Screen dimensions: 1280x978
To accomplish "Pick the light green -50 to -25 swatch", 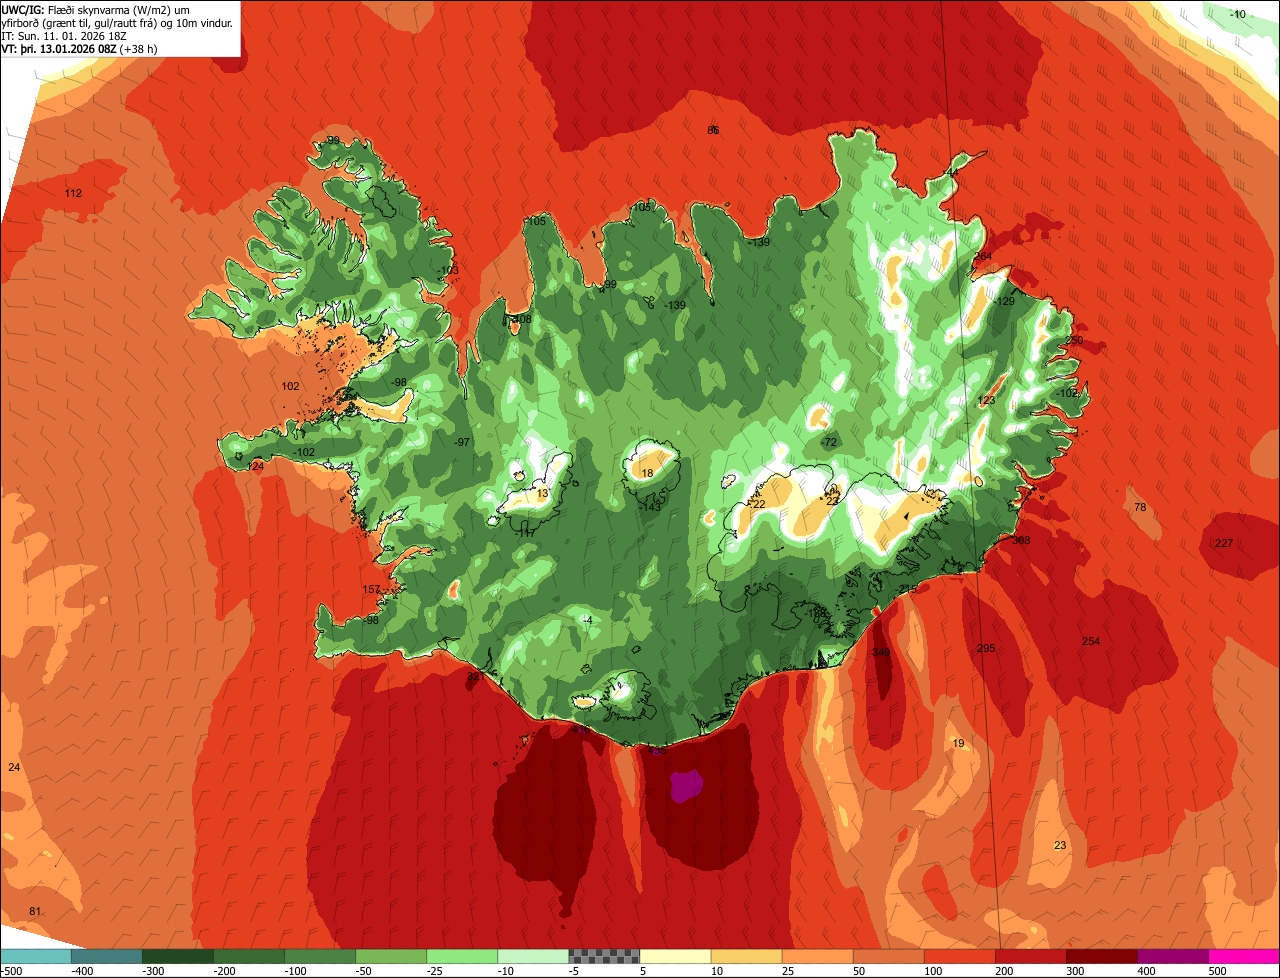I will pyautogui.click(x=461, y=956).
